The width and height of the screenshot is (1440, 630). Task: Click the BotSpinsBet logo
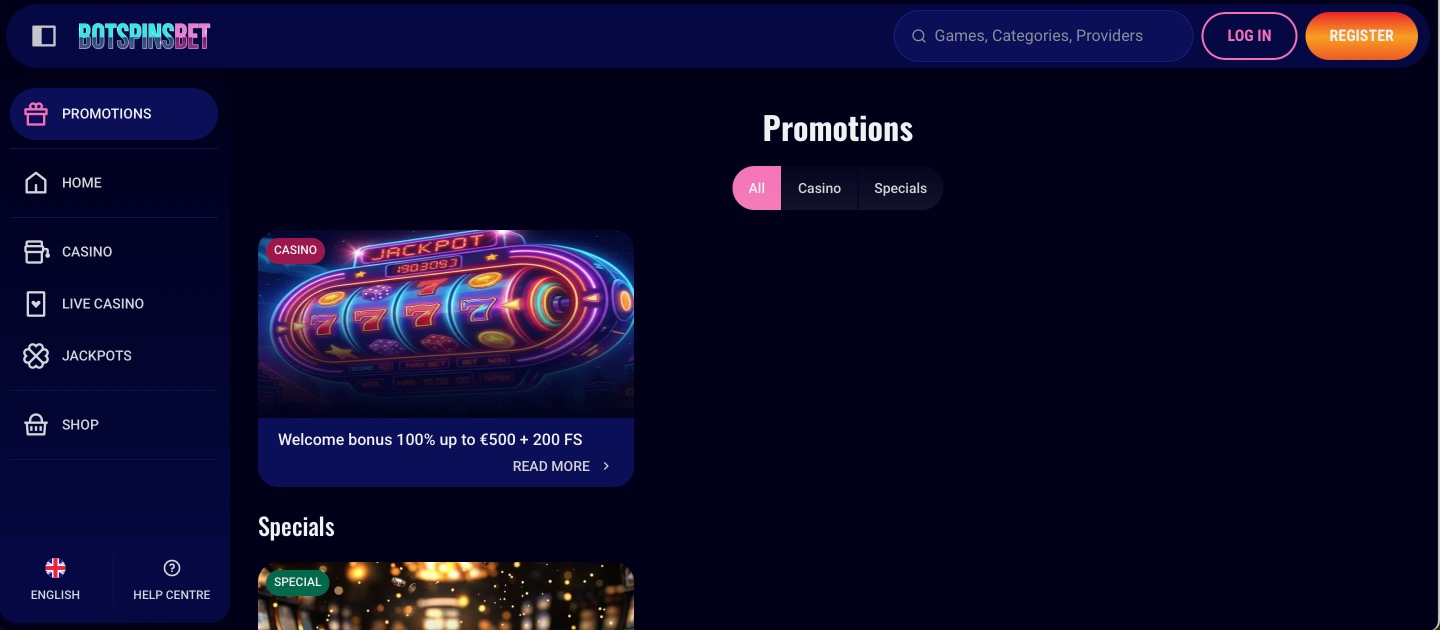(144, 36)
